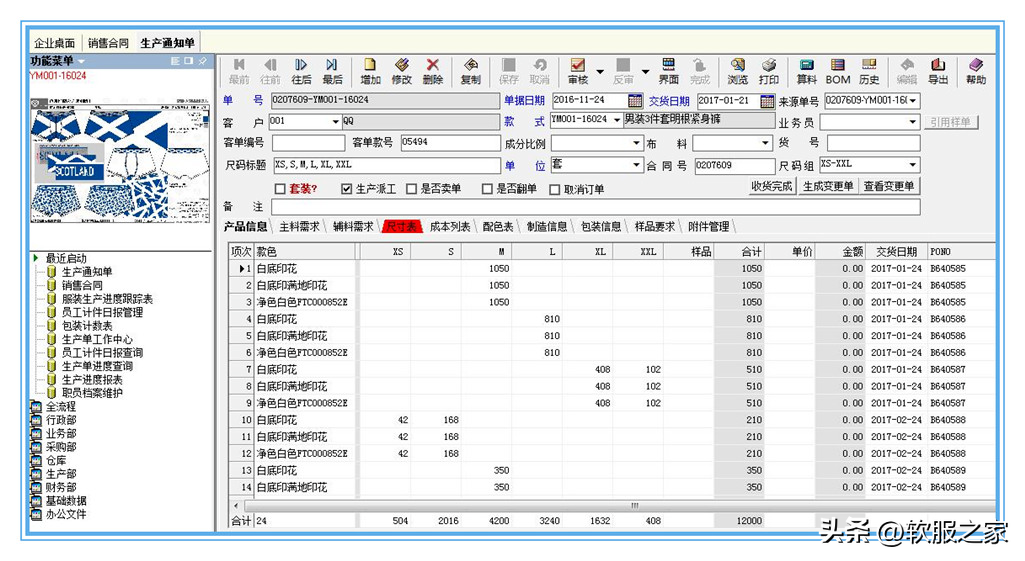Image resolution: width=1025 pixels, height=561 pixels.
Task: Click the 导出 (Export) toolbar icon
Action: (x=938, y=71)
